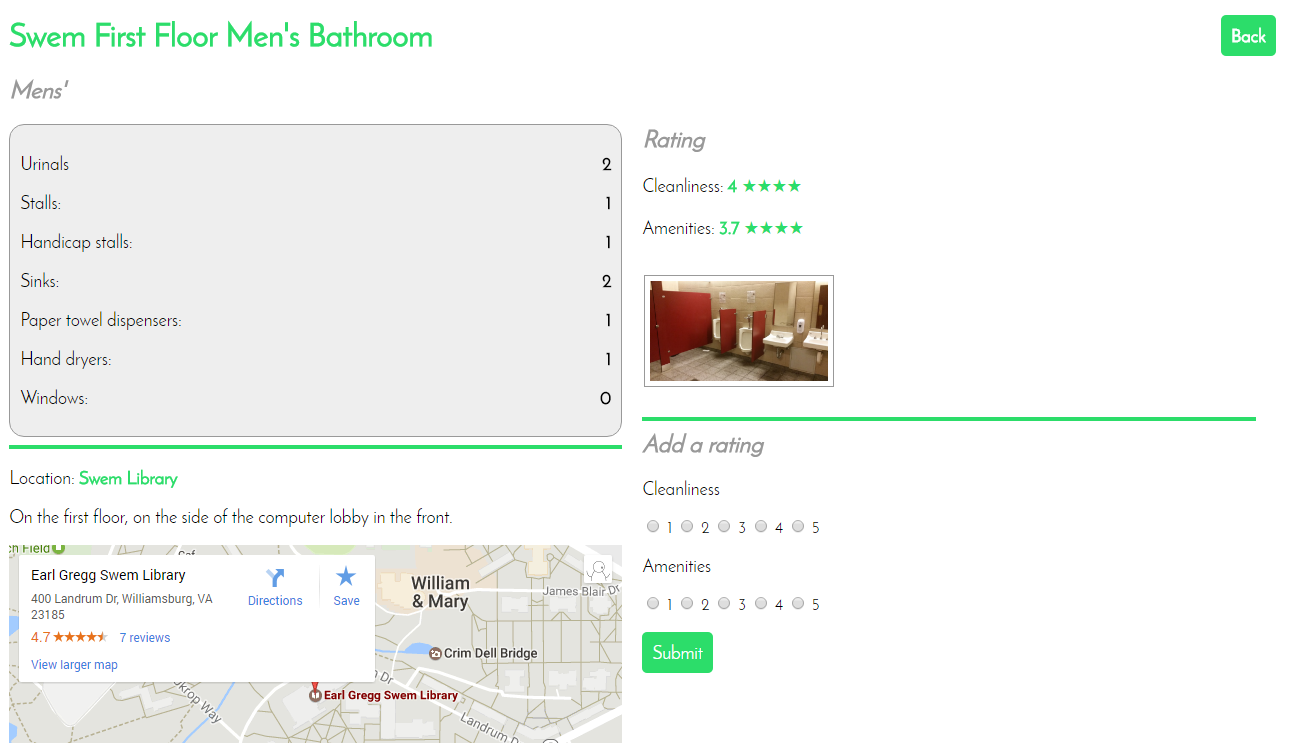Click the Crim Dell Bridge camera marker
The width and height of the screenshot is (1289, 743).
(435, 653)
